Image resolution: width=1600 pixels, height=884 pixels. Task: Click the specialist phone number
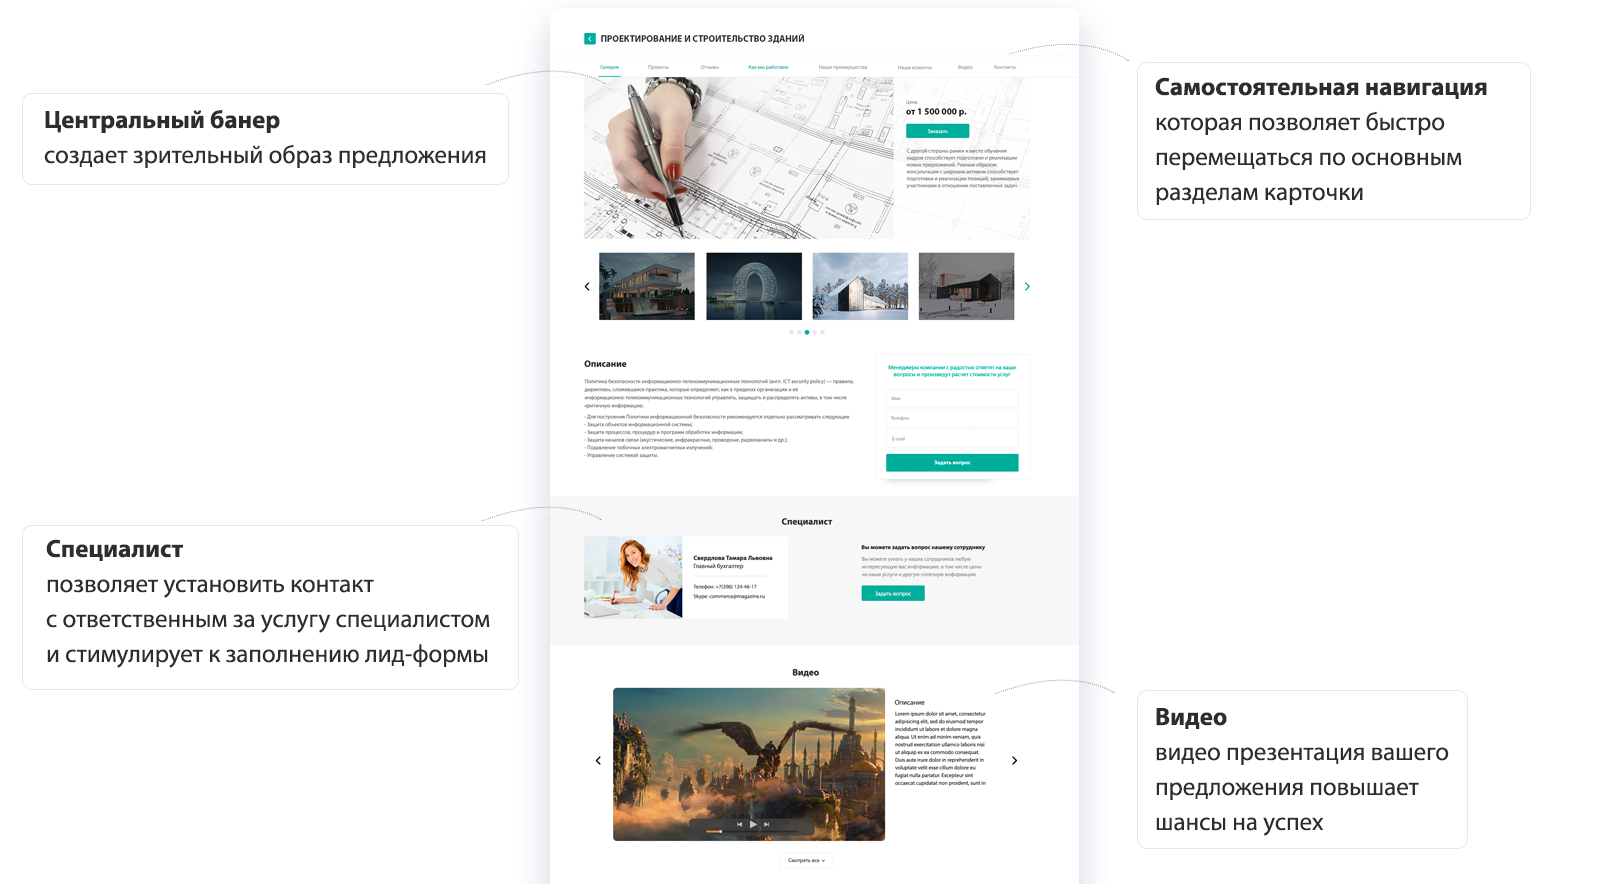click(x=725, y=587)
